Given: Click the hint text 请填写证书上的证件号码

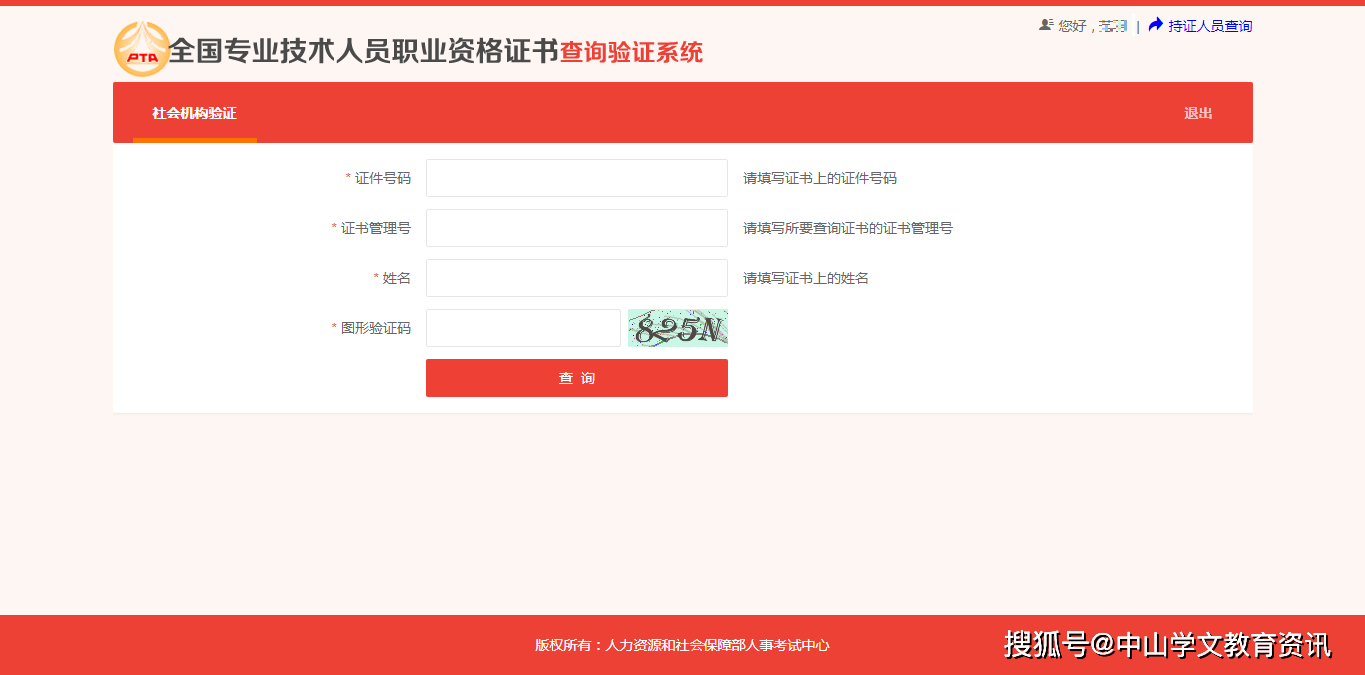Looking at the screenshot, I should pos(820,178).
